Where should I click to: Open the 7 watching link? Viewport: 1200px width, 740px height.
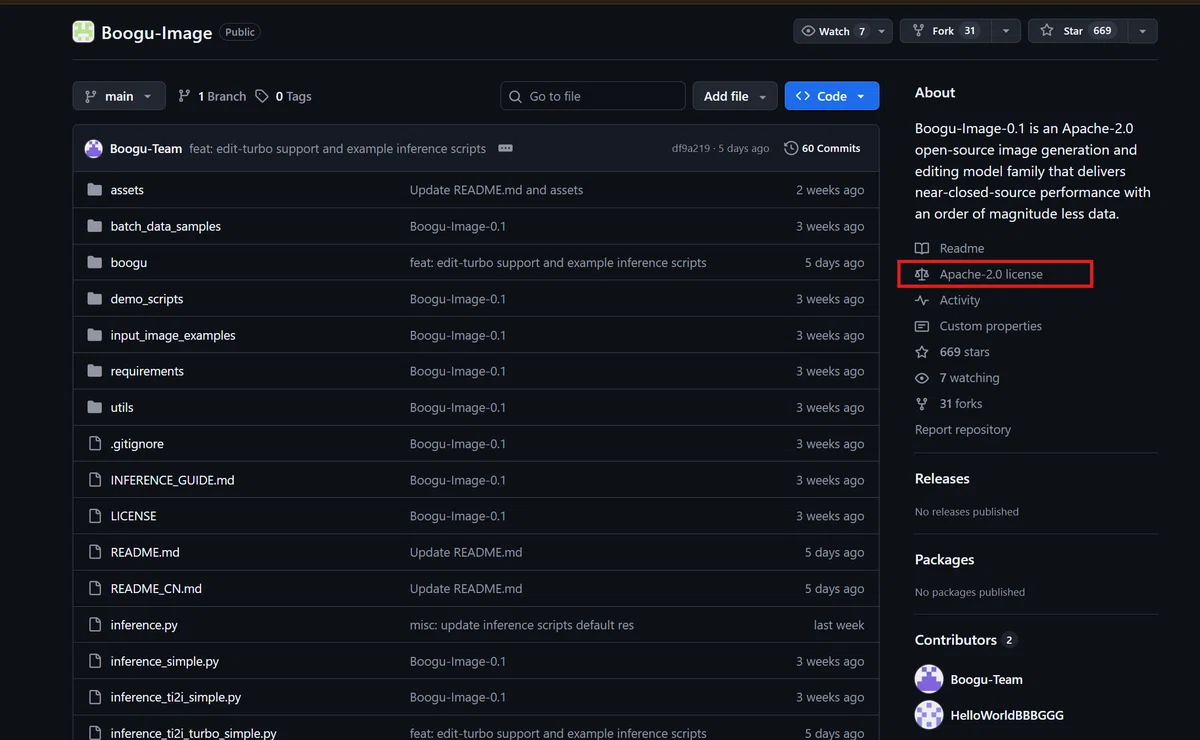coord(969,378)
